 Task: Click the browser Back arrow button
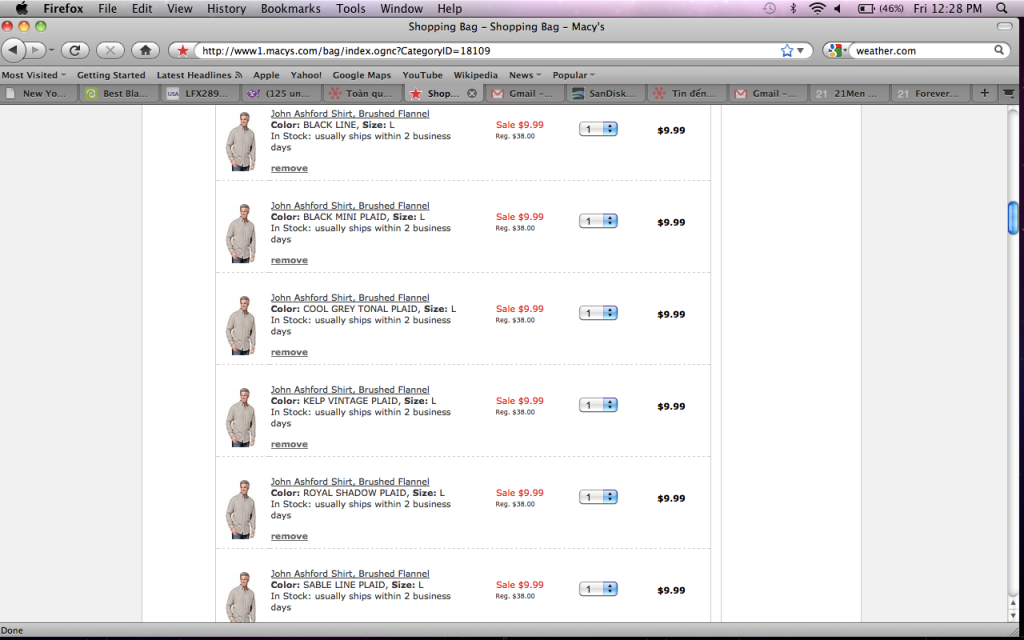[x=15, y=50]
